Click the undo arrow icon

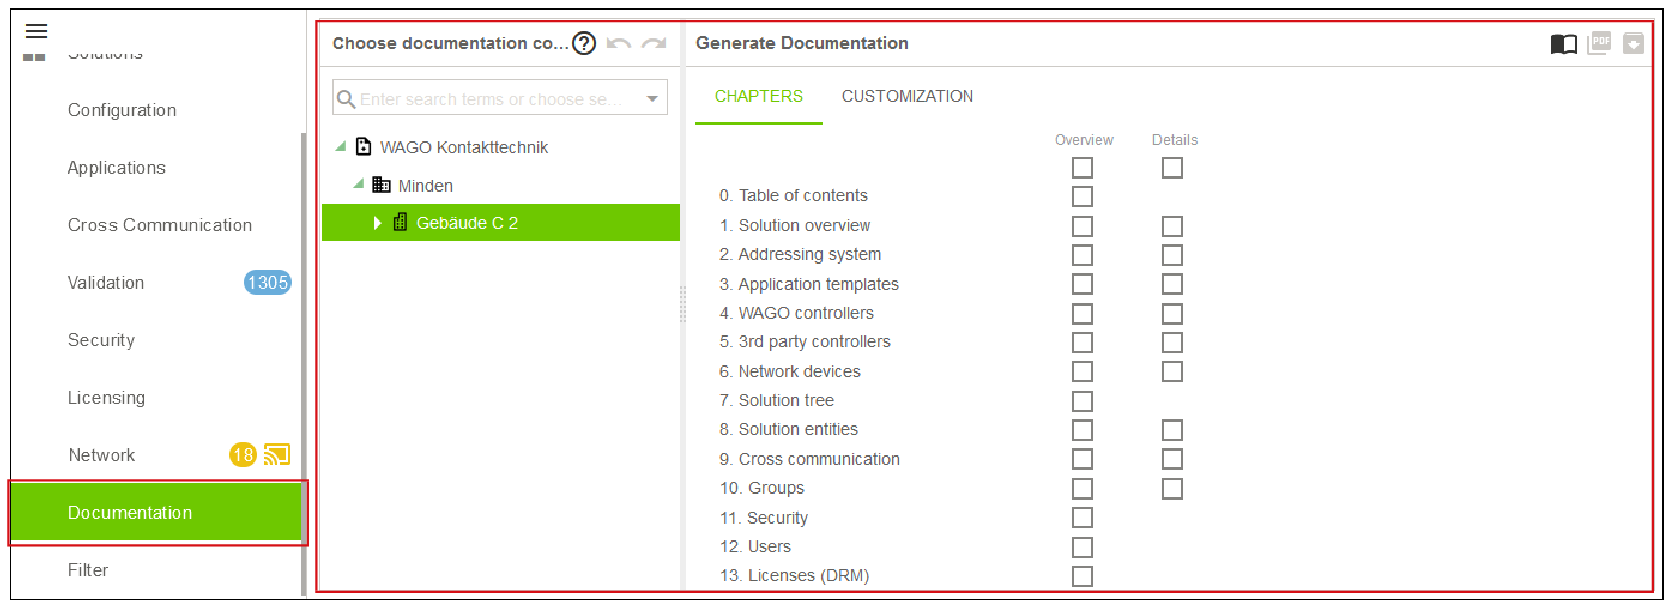tap(619, 43)
